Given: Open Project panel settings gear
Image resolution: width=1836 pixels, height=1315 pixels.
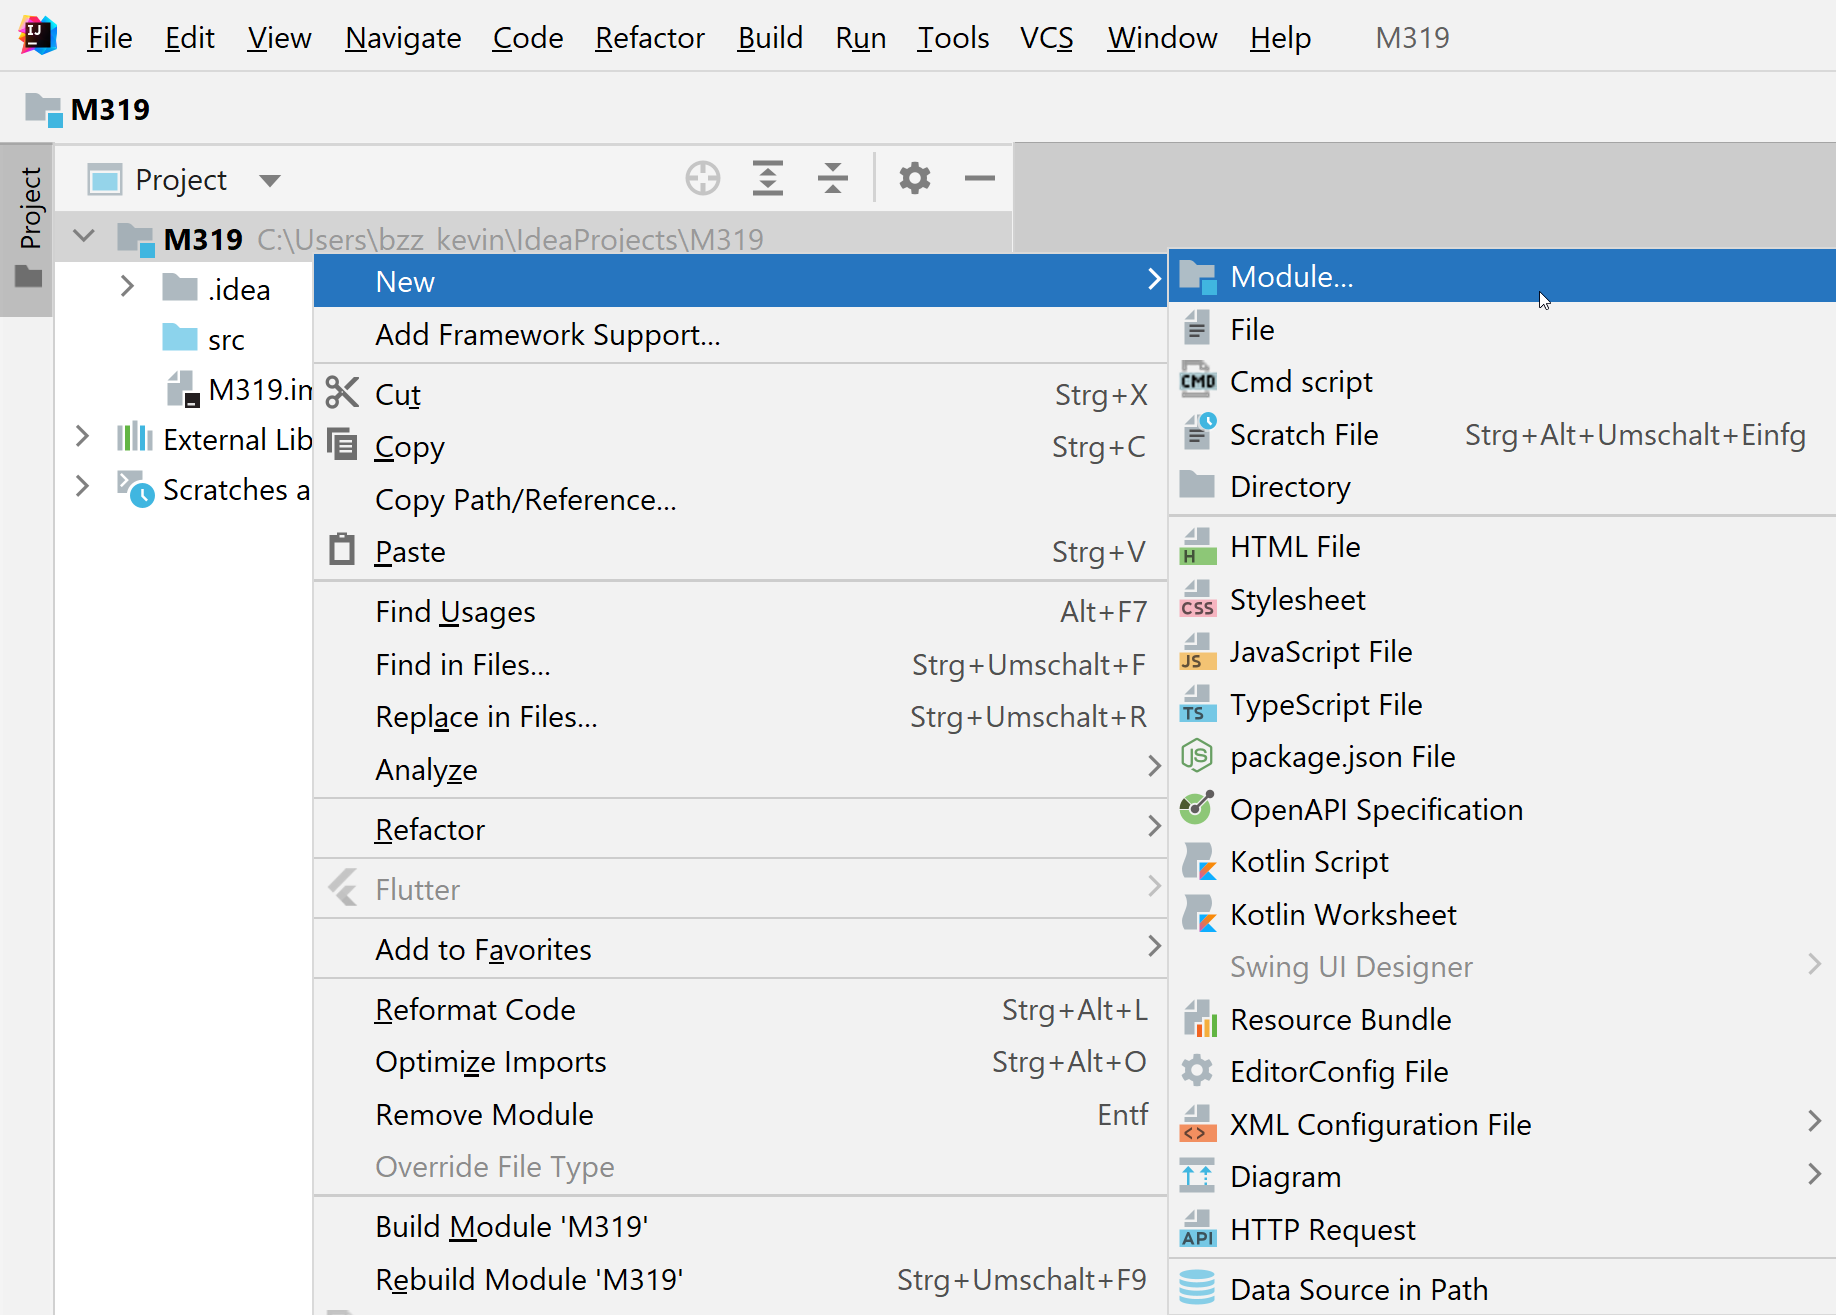Looking at the screenshot, I should (914, 179).
